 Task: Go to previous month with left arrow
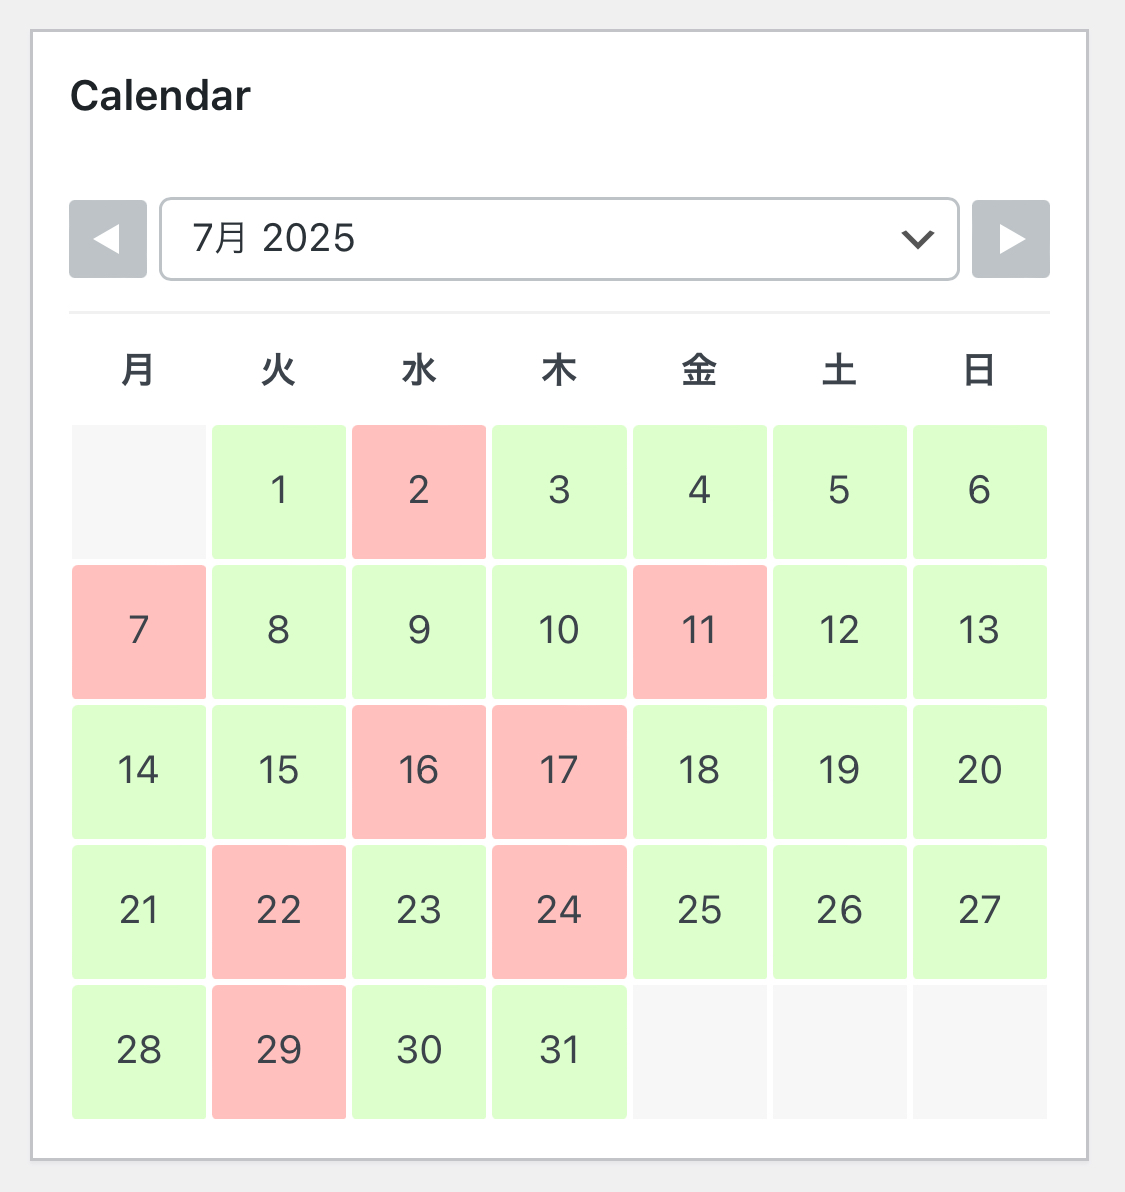[108, 239]
